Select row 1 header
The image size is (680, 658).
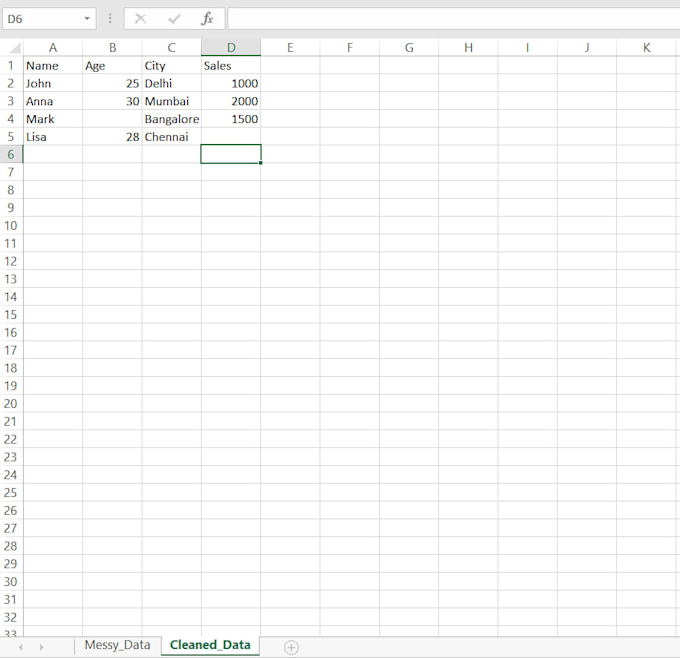[x=11, y=65]
